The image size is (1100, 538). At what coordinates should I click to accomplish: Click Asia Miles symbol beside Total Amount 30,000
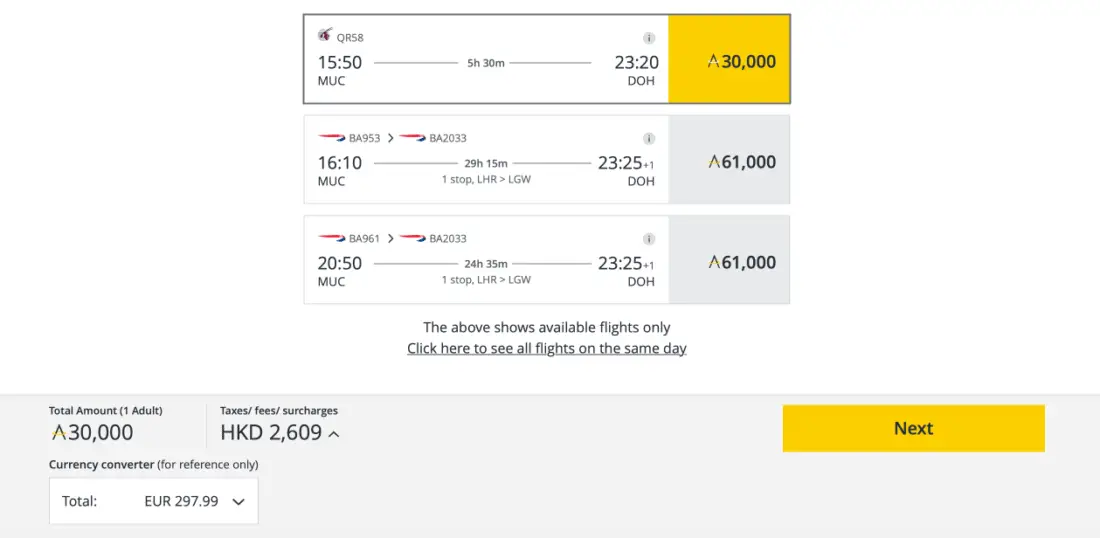58,432
